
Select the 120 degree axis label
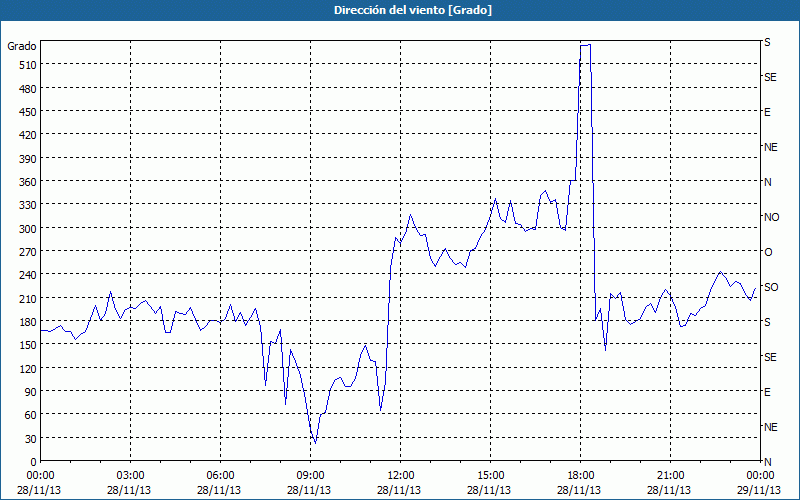coord(28,368)
